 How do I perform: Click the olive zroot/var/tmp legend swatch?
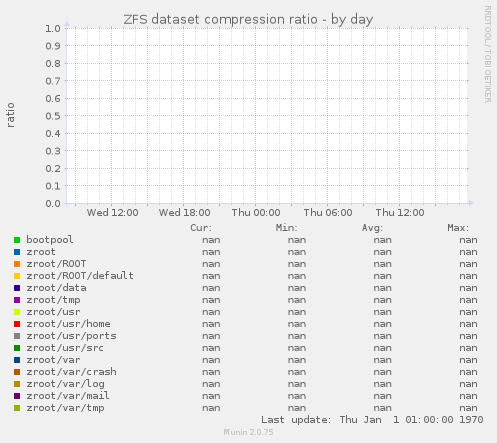tap(17, 408)
